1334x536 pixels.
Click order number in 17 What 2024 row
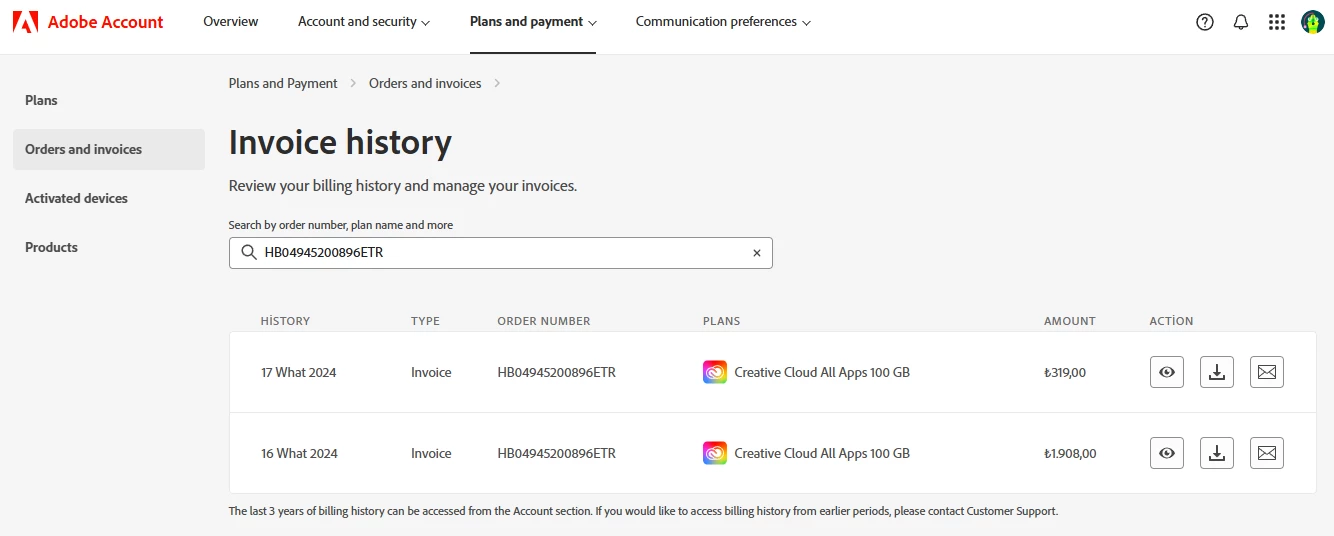pos(556,372)
